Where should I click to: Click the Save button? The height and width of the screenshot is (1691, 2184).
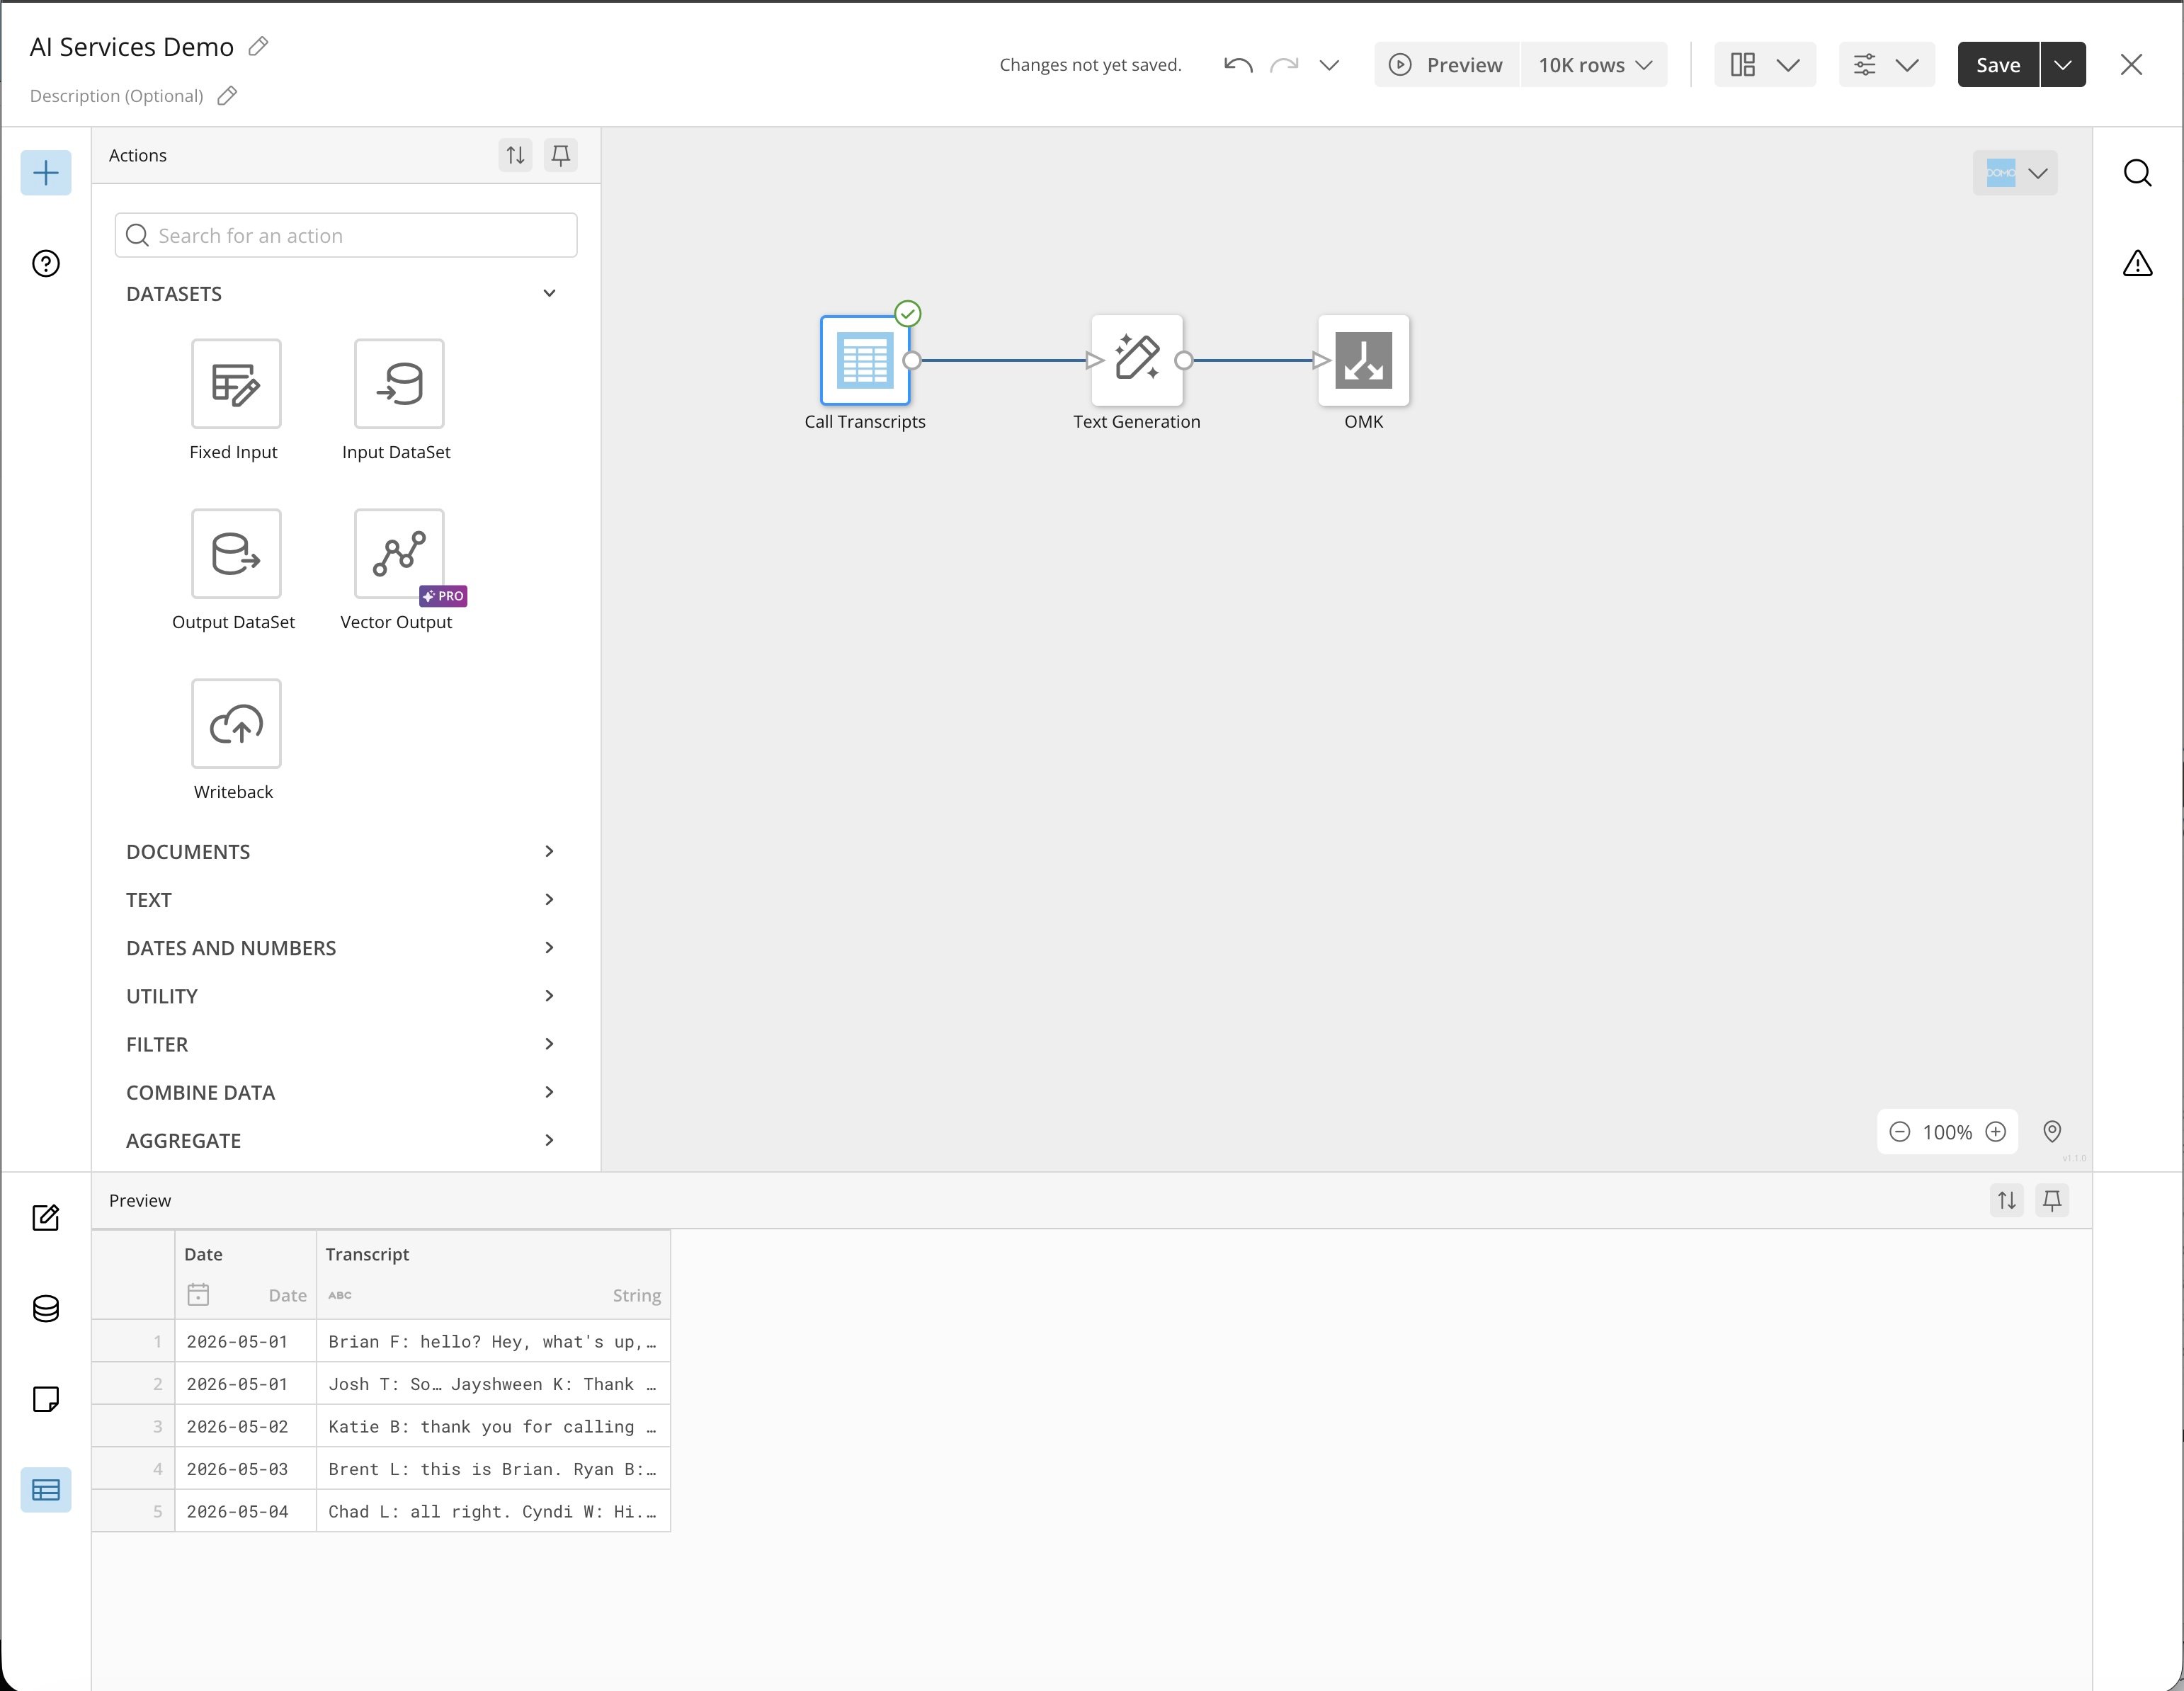coord(1998,65)
